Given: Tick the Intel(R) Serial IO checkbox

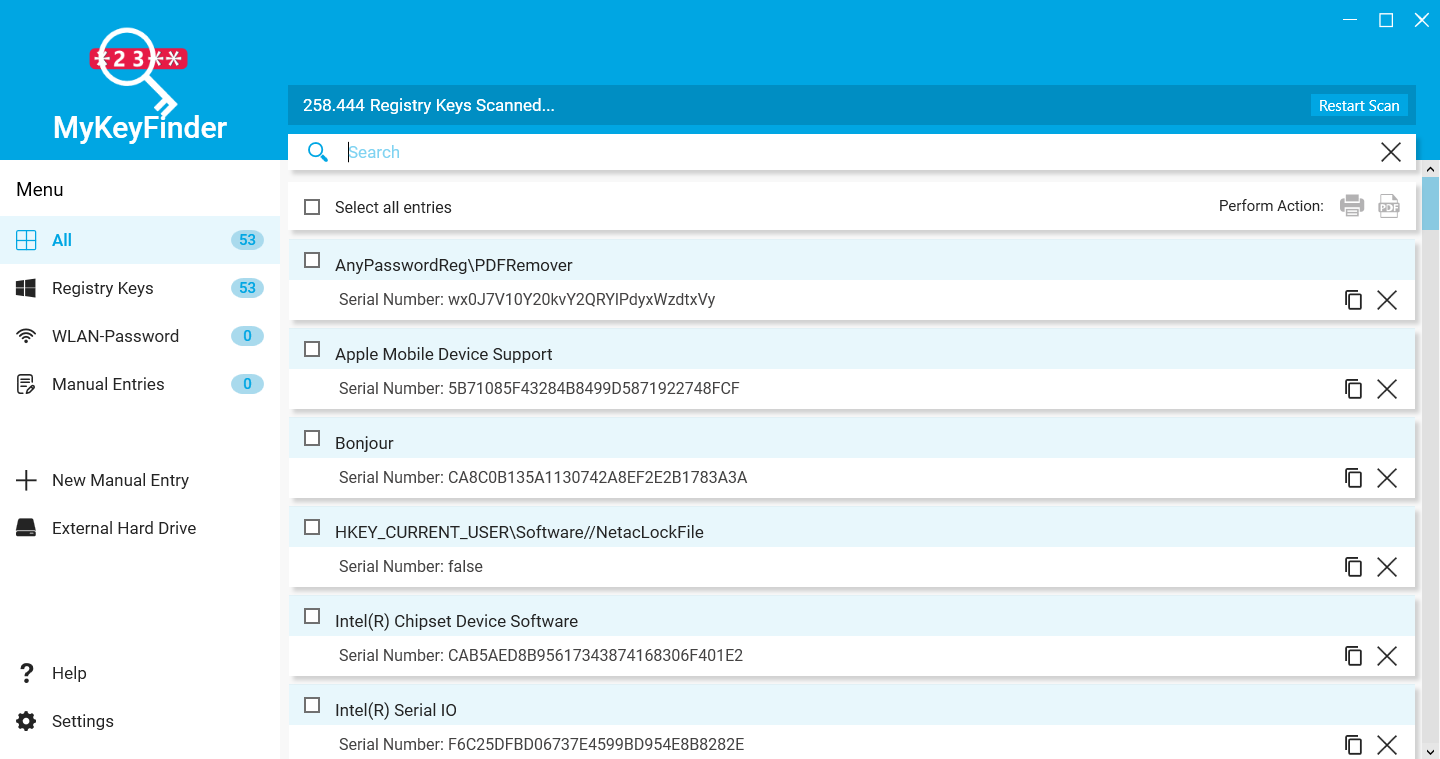Looking at the screenshot, I should click(312, 705).
